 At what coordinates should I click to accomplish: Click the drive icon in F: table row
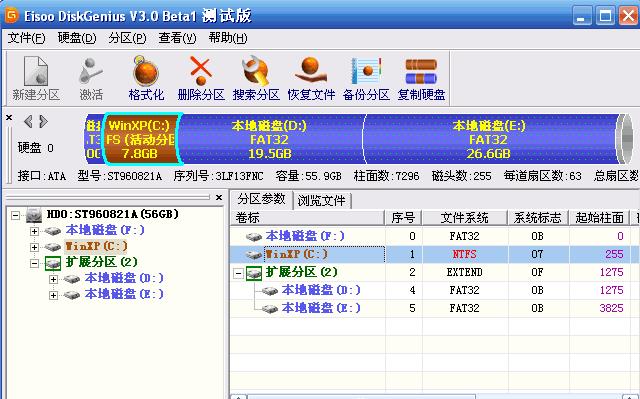pos(254,236)
